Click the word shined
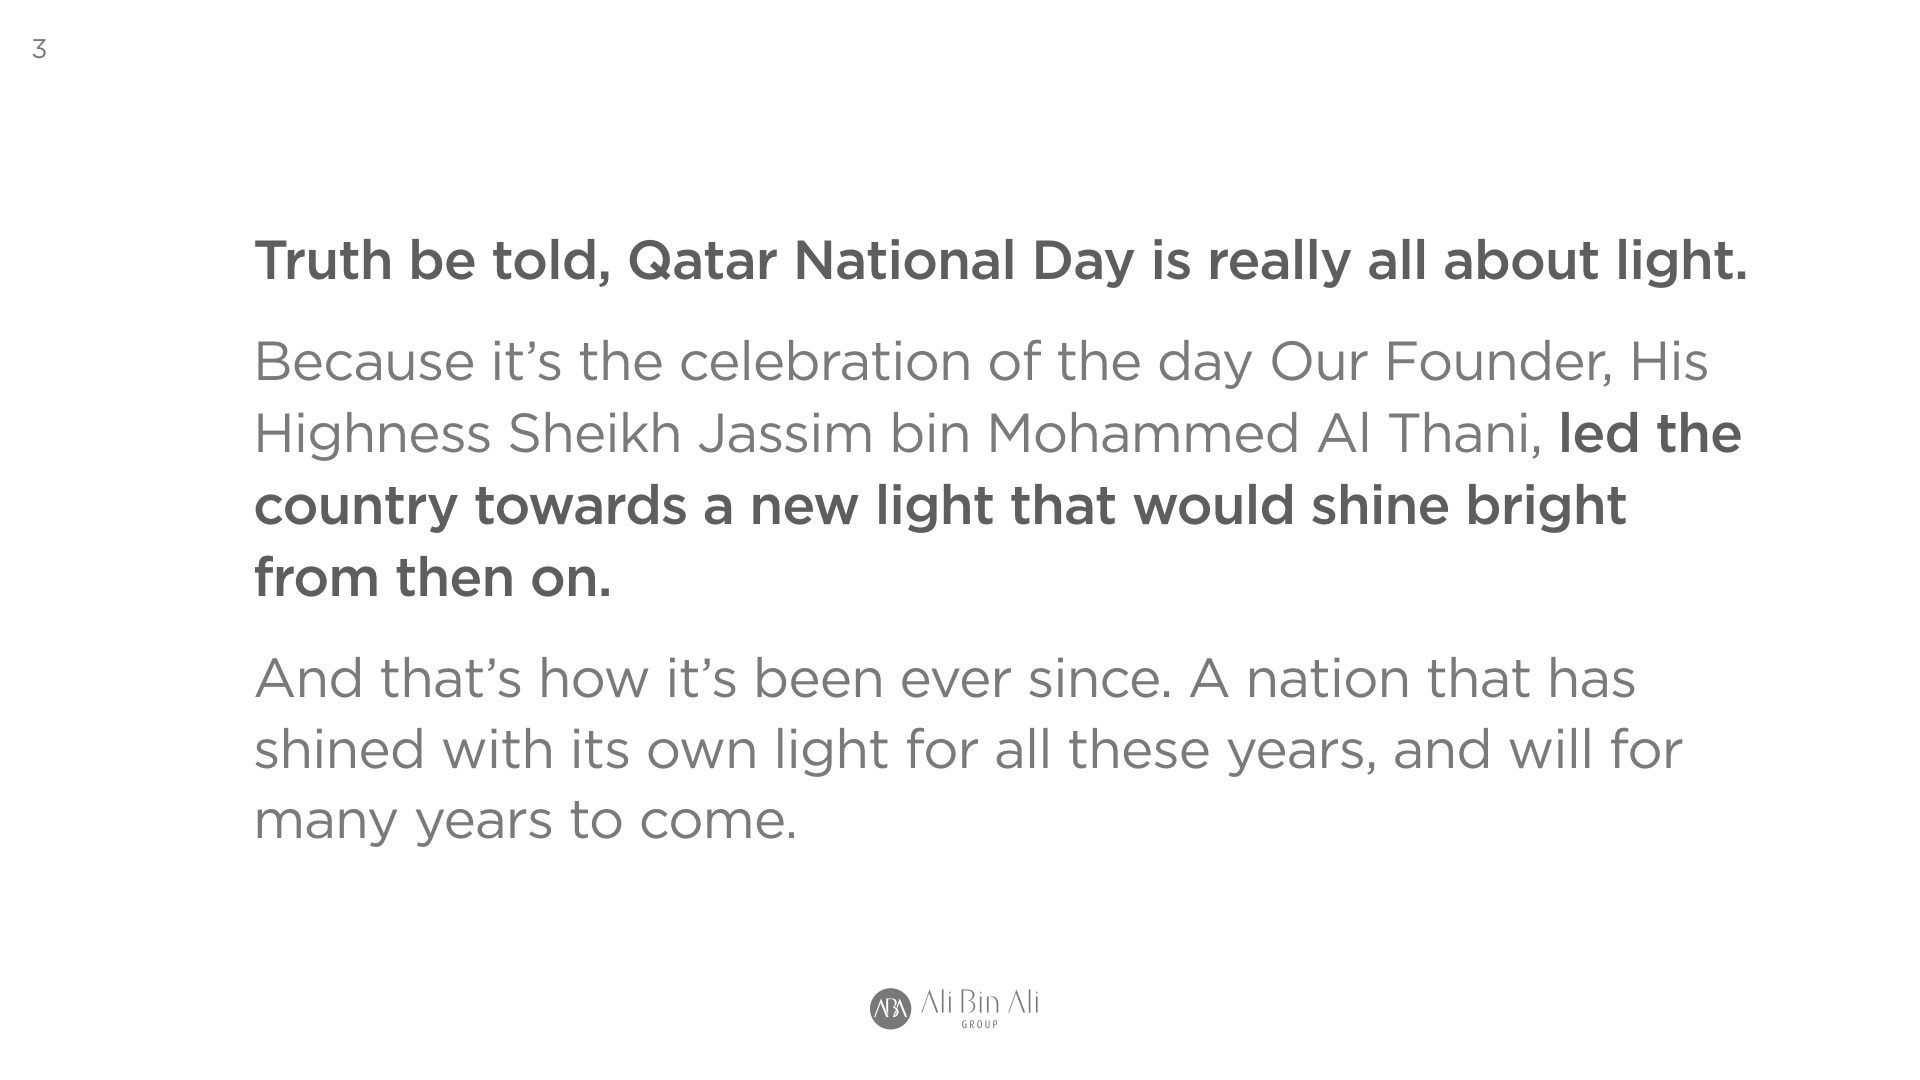 pyautogui.click(x=340, y=750)
